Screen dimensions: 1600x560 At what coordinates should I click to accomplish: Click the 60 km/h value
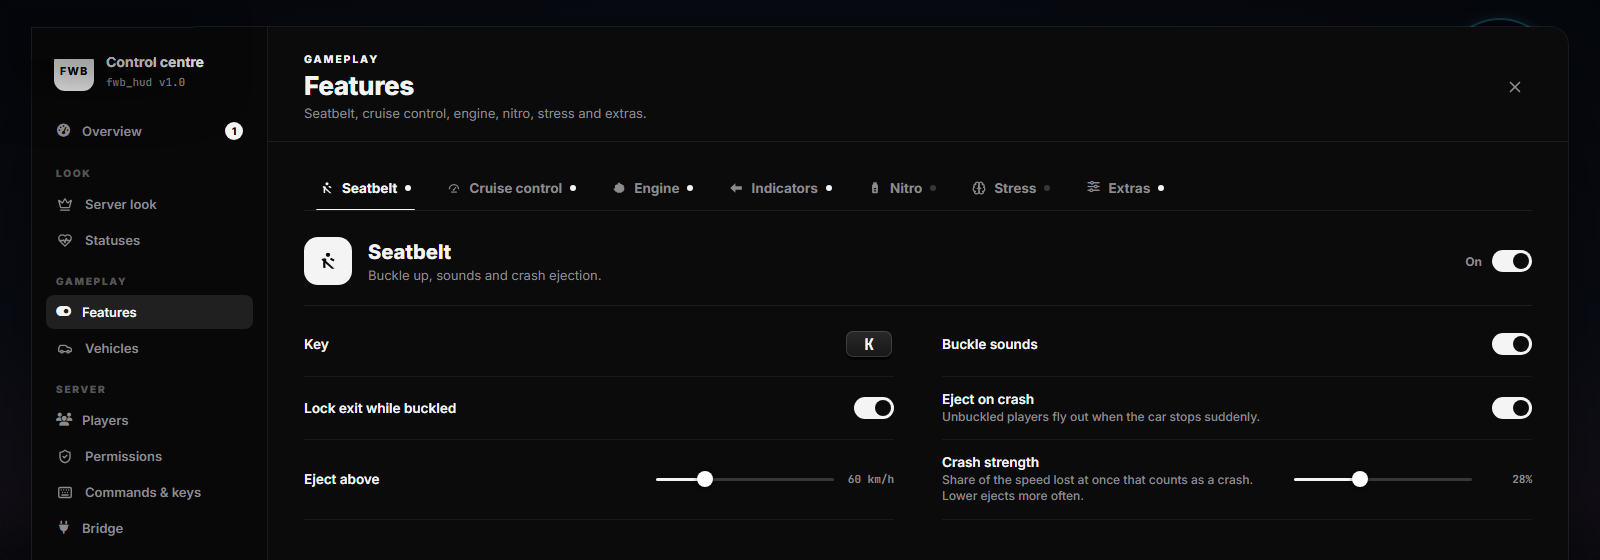pos(871,479)
